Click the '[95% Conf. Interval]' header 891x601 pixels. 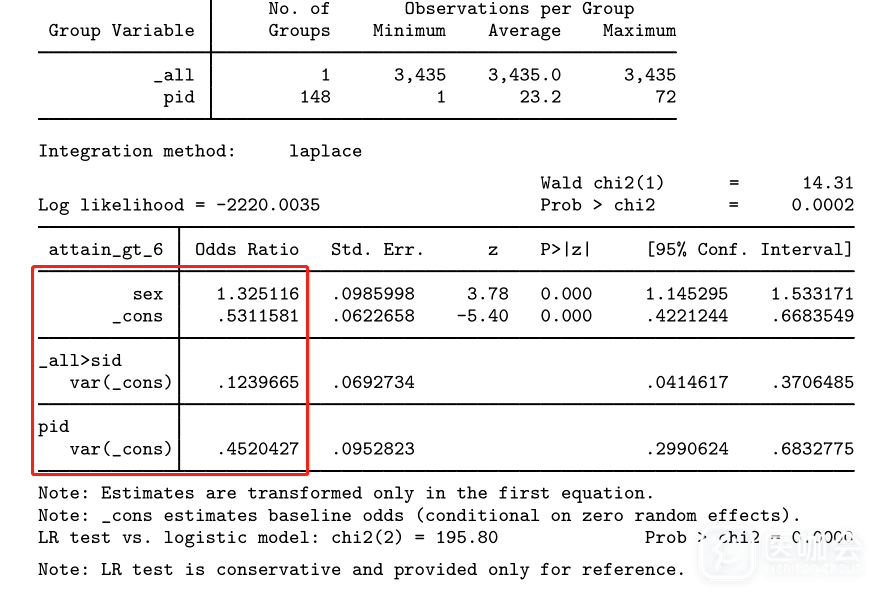[749, 249]
